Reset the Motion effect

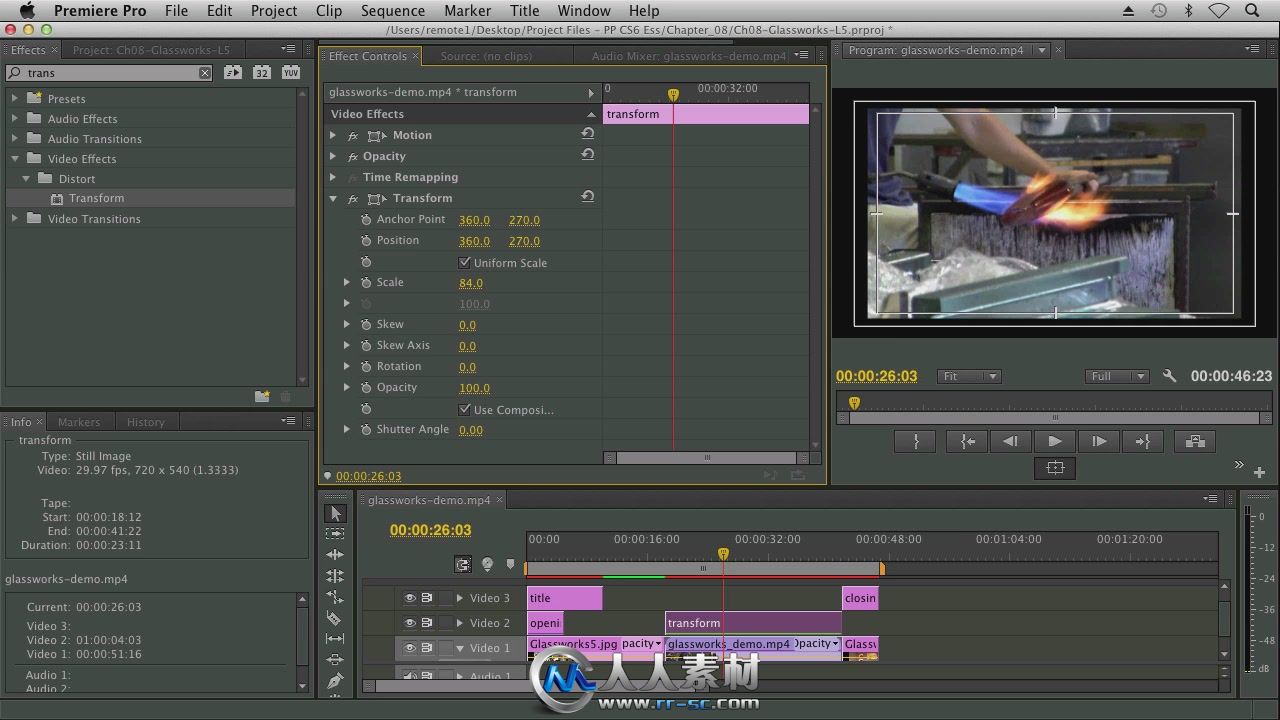(588, 134)
